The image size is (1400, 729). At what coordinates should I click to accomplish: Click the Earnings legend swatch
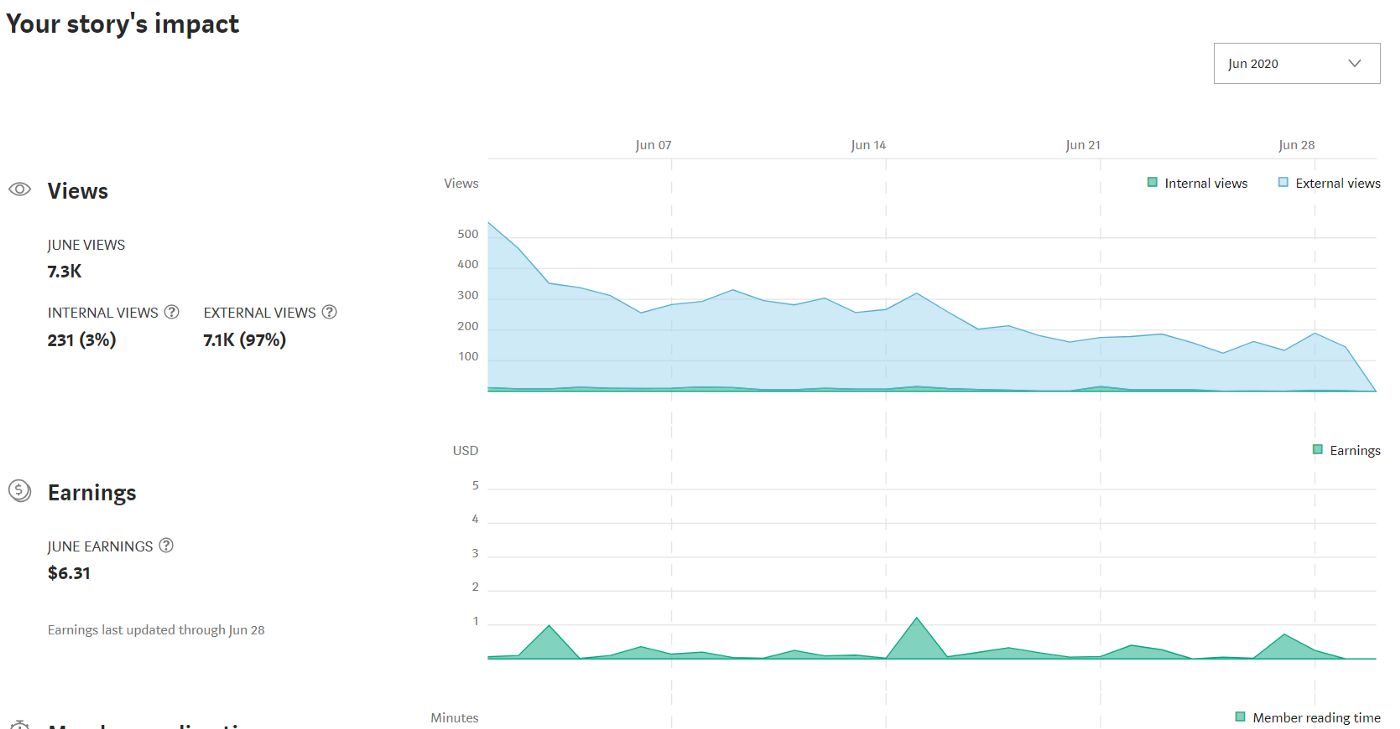tap(1317, 450)
